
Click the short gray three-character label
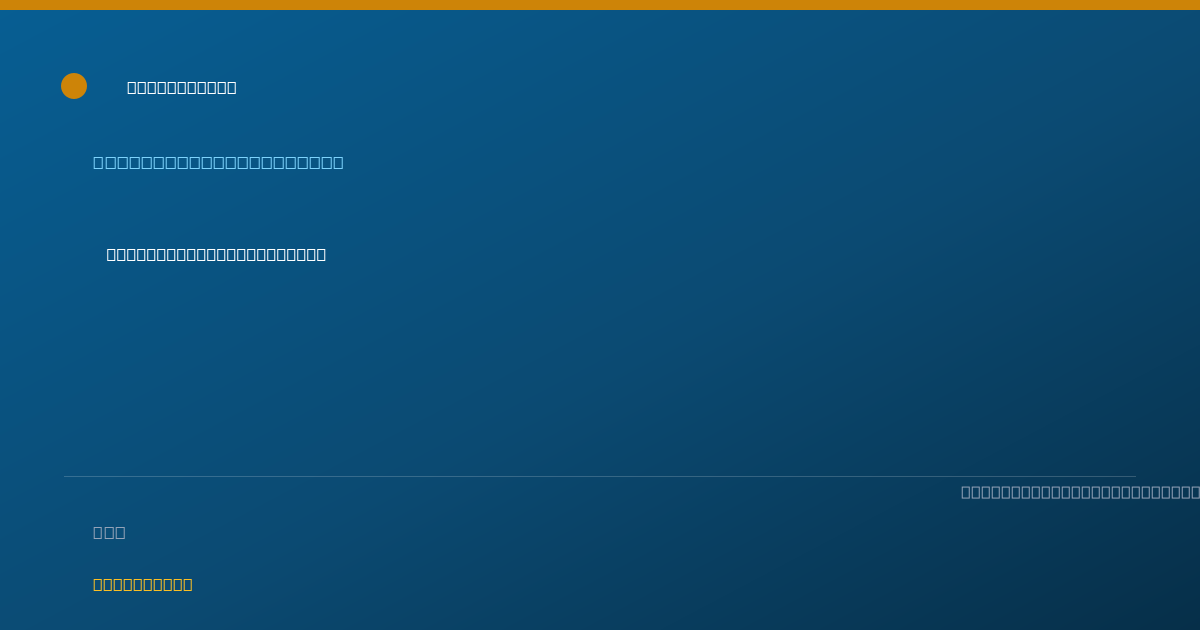point(109,532)
